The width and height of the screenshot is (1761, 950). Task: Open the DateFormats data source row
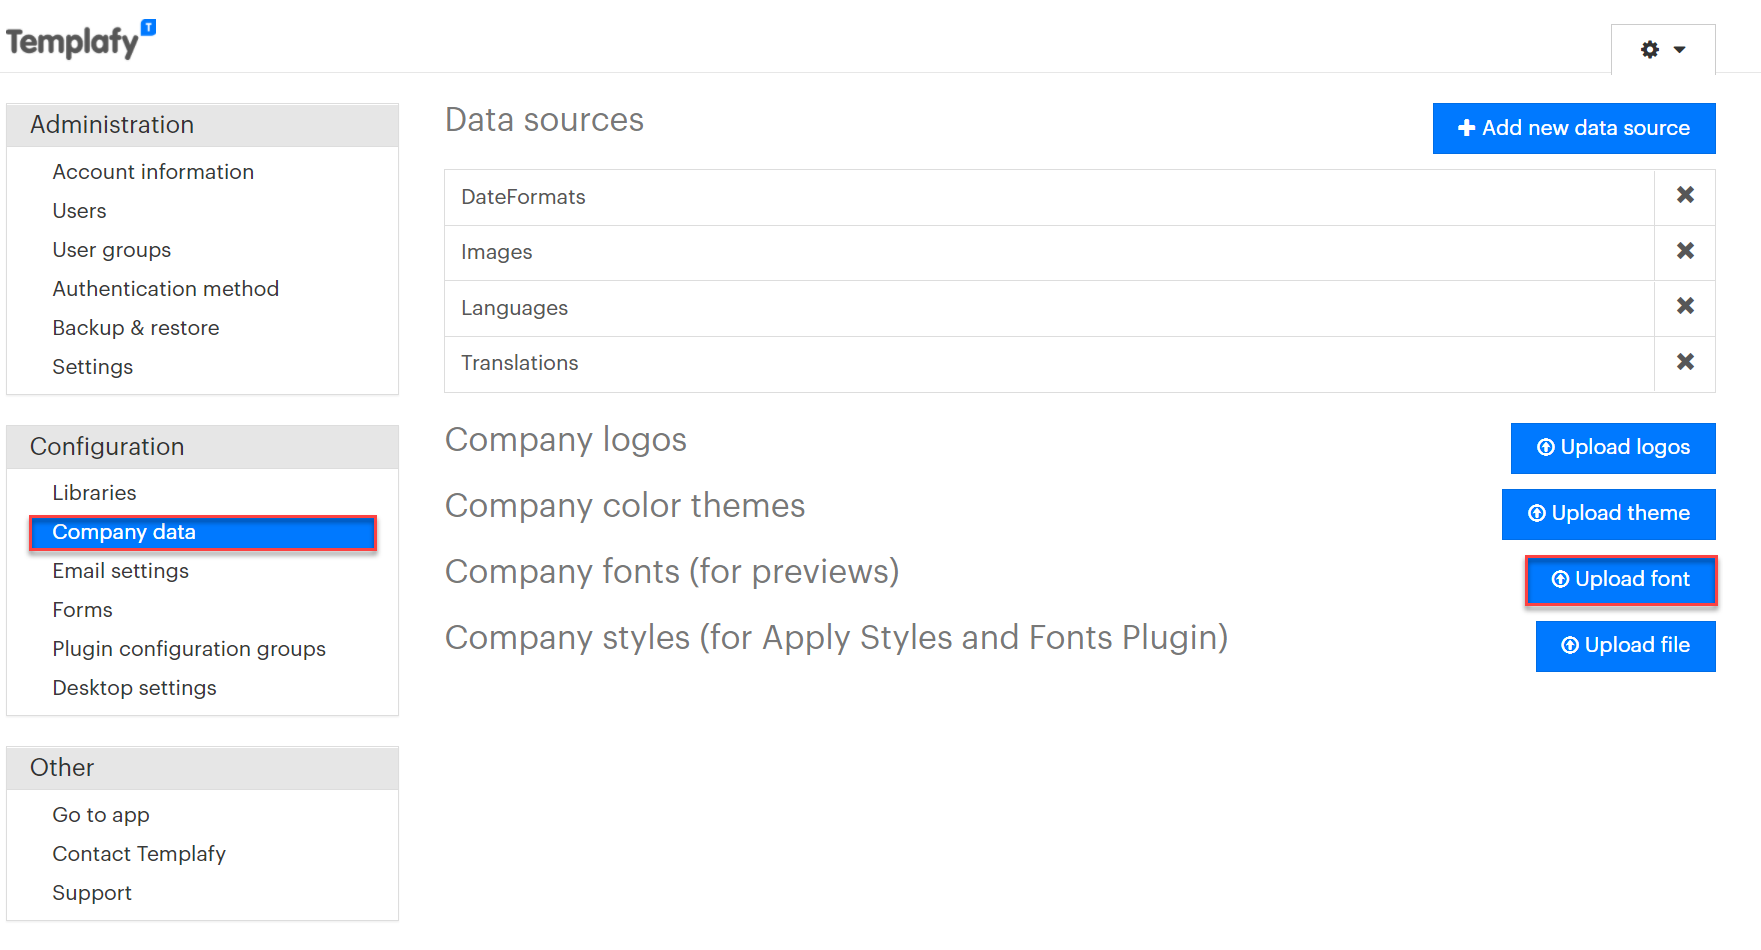pos(1049,197)
